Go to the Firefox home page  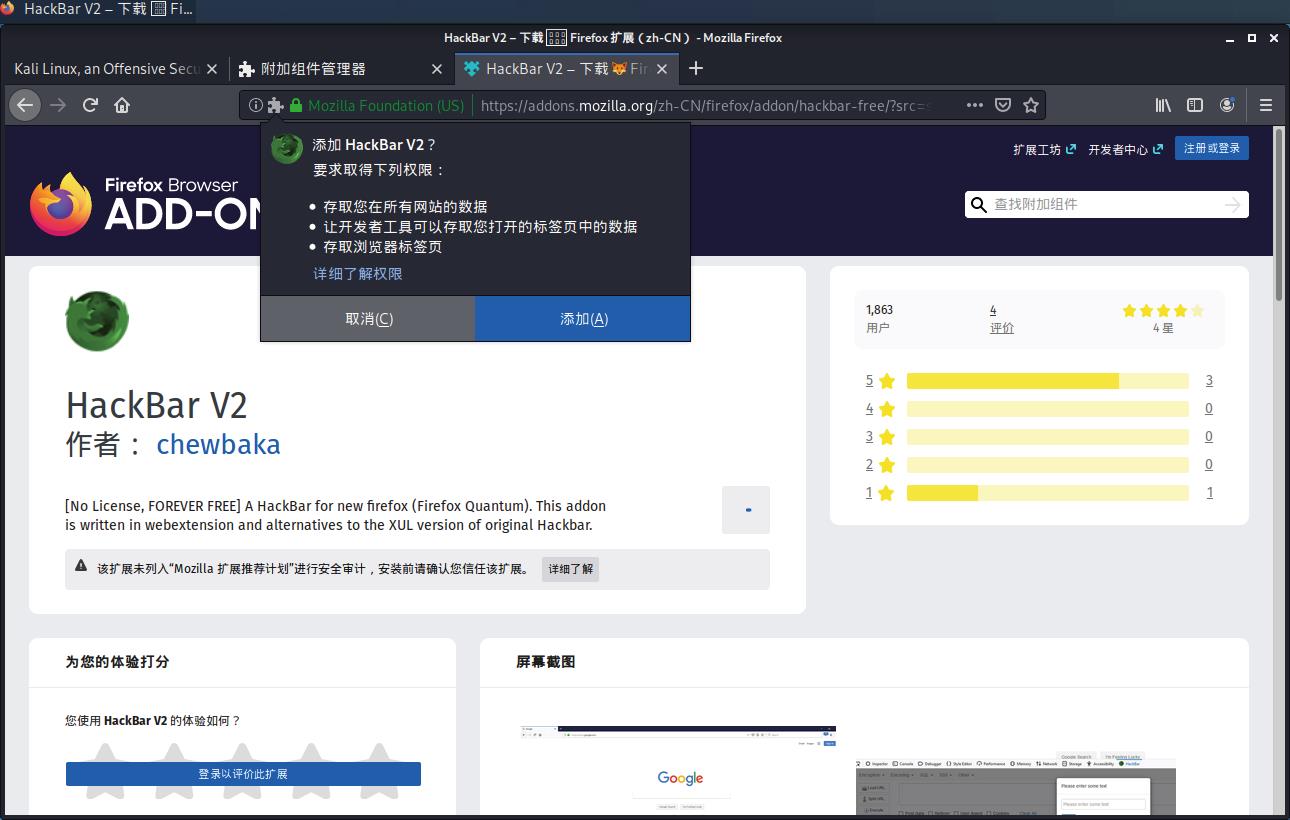[122, 105]
